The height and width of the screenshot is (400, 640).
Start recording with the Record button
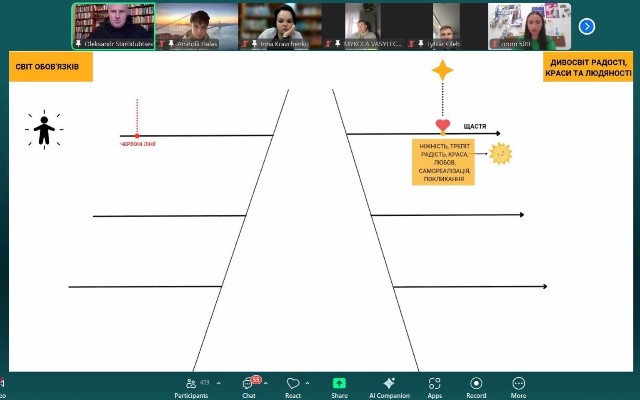click(476, 385)
